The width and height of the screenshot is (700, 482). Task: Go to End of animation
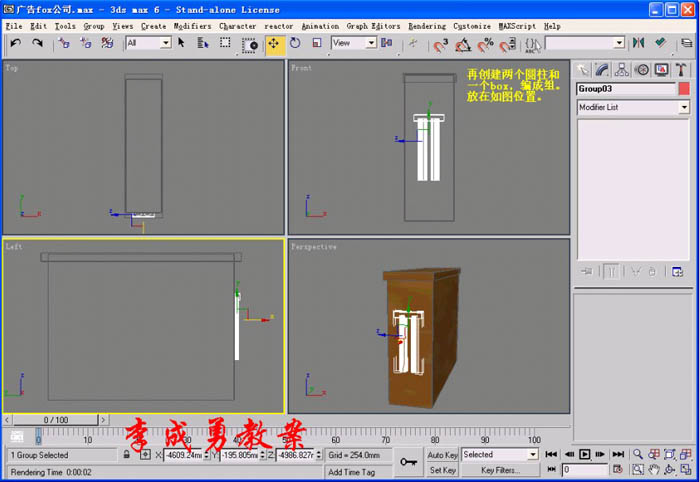pos(618,454)
